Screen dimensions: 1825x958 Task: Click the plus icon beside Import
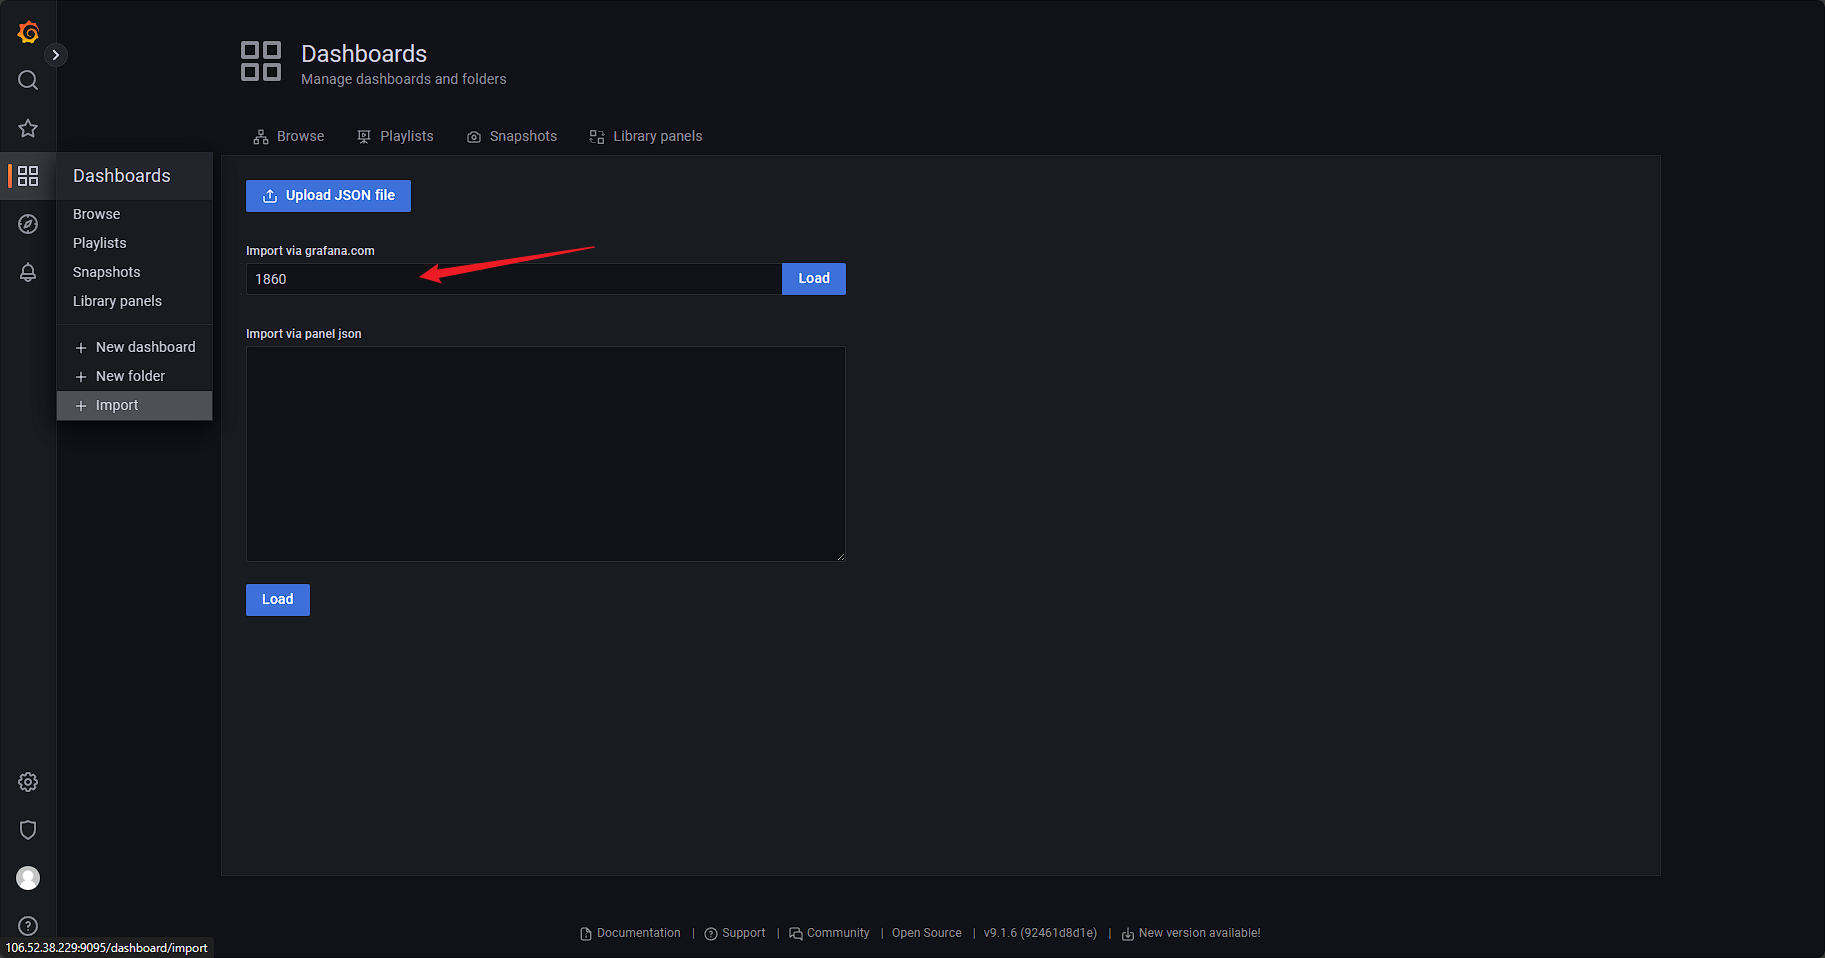click(81, 406)
